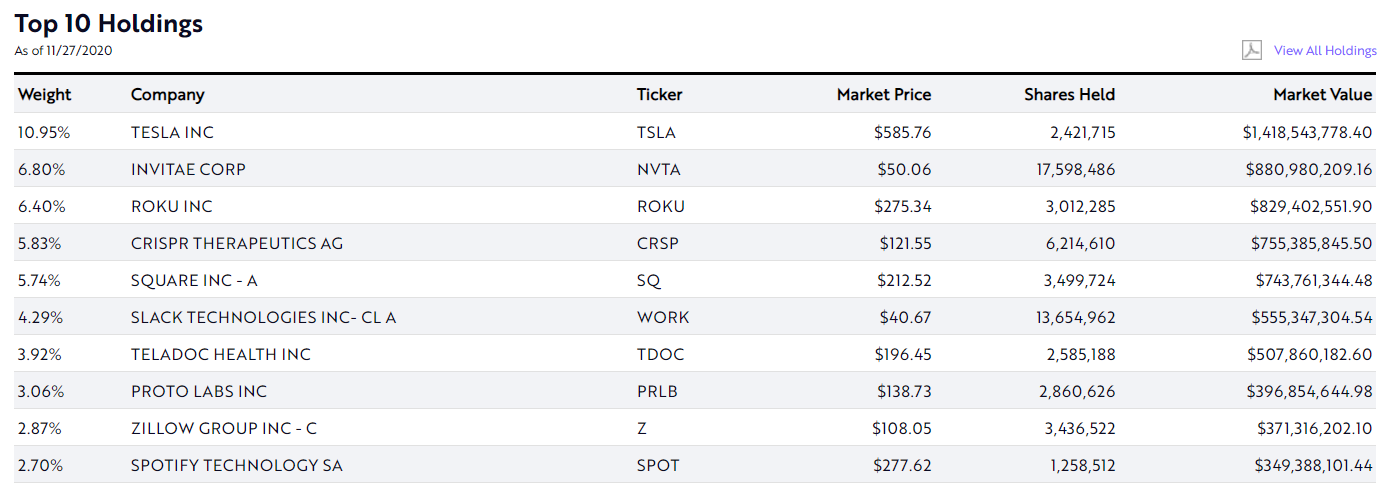The height and width of the screenshot is (494, 1392).
Task: Click the Company column header
Action: [x=167, y=95]
